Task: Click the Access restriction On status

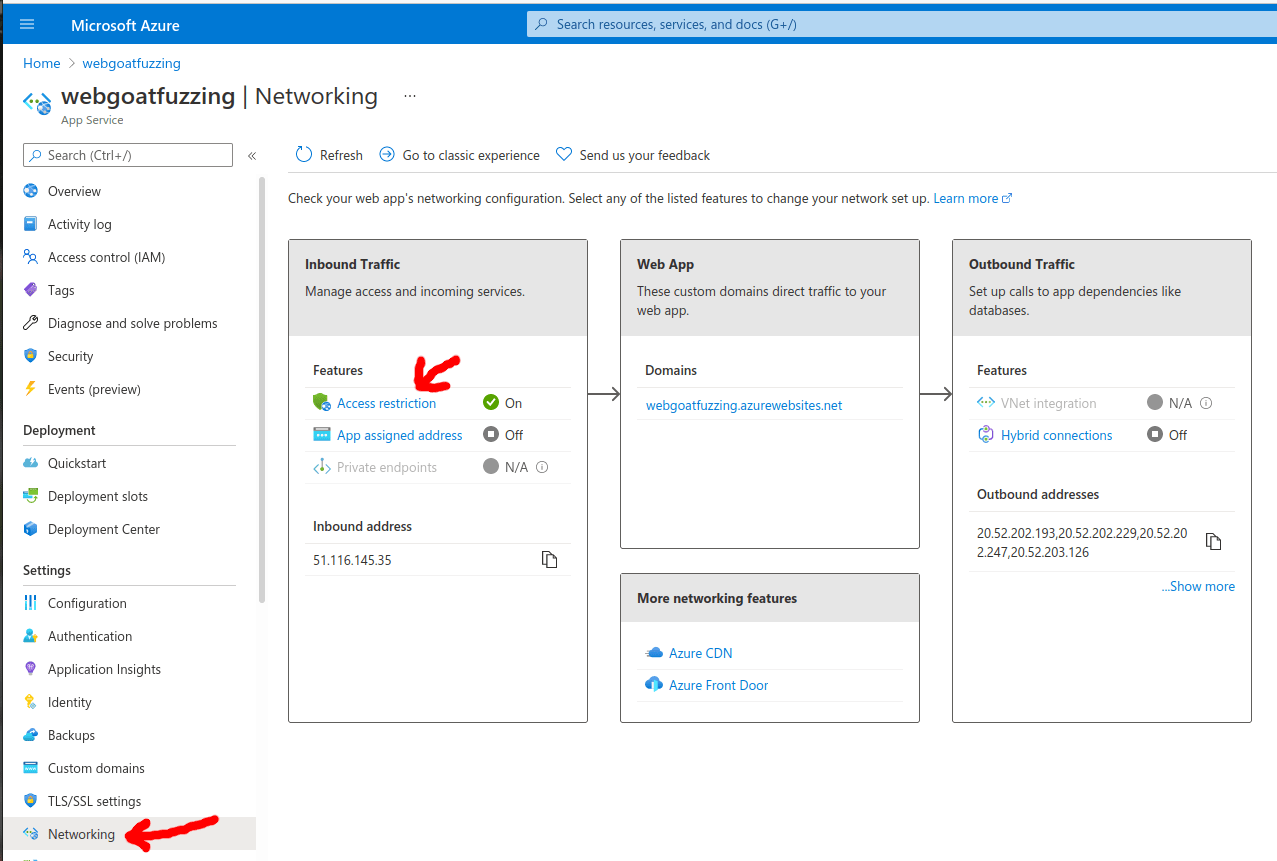Action: (503, 403)
